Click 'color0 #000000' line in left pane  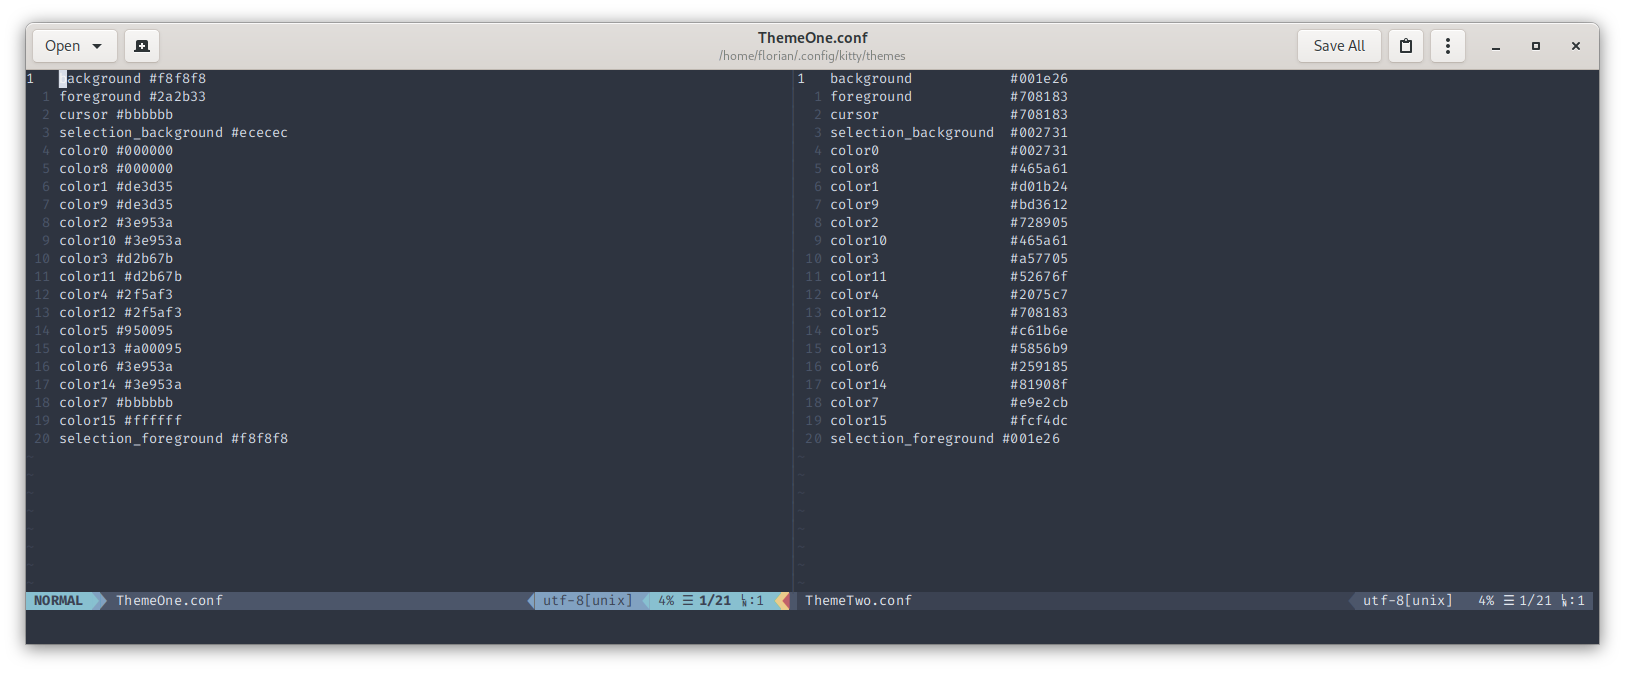tap(116, 151)
